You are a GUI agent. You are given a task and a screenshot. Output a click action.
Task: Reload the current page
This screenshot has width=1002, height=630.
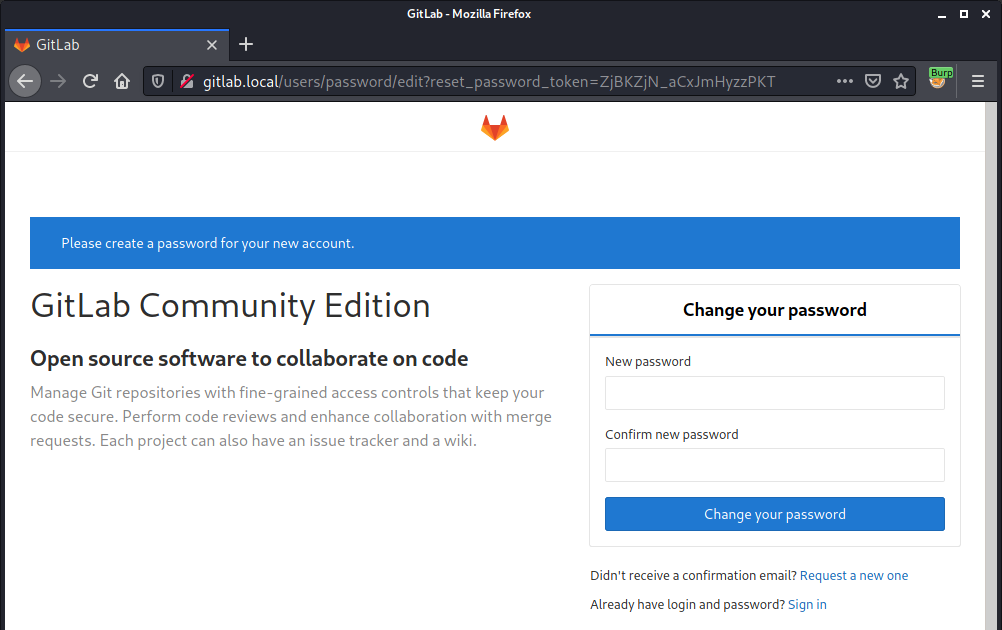pos(90,81)
